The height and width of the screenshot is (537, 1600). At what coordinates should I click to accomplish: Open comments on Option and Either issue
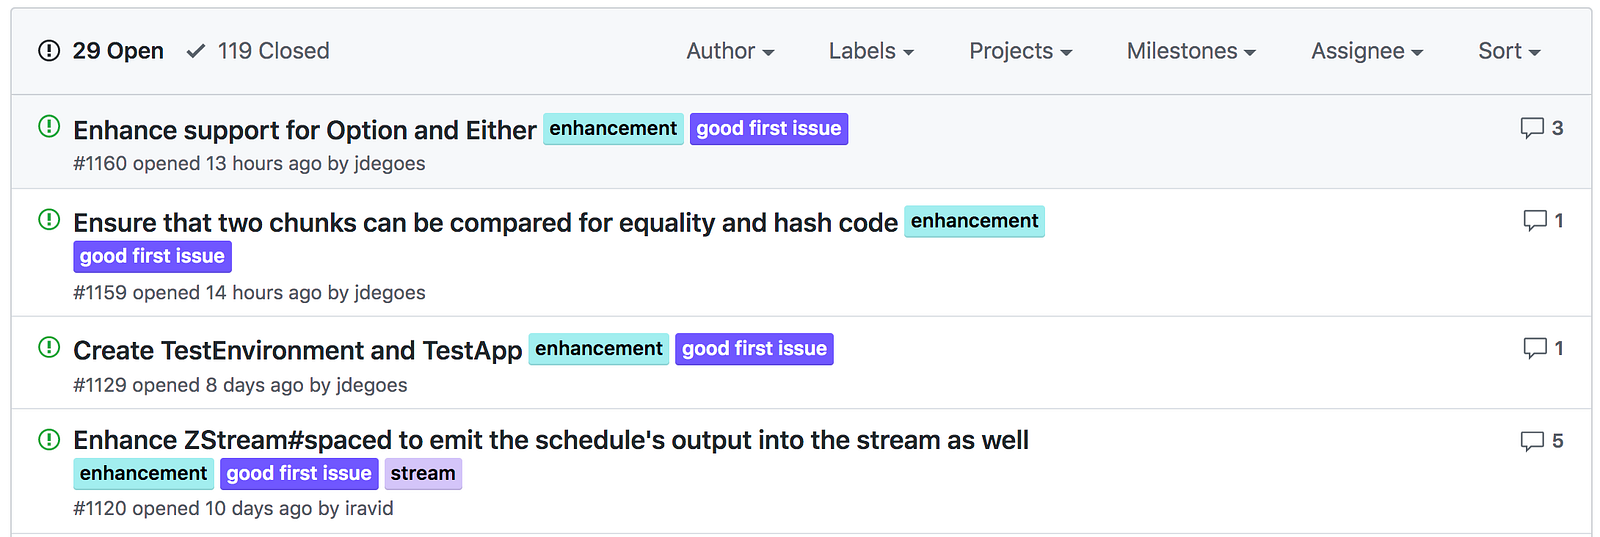click(x=1541, y=128)
